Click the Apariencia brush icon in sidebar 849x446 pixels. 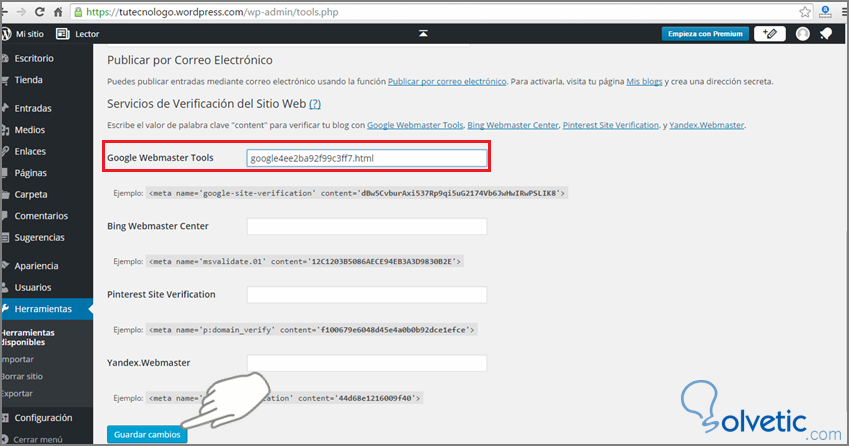(5, 266)
